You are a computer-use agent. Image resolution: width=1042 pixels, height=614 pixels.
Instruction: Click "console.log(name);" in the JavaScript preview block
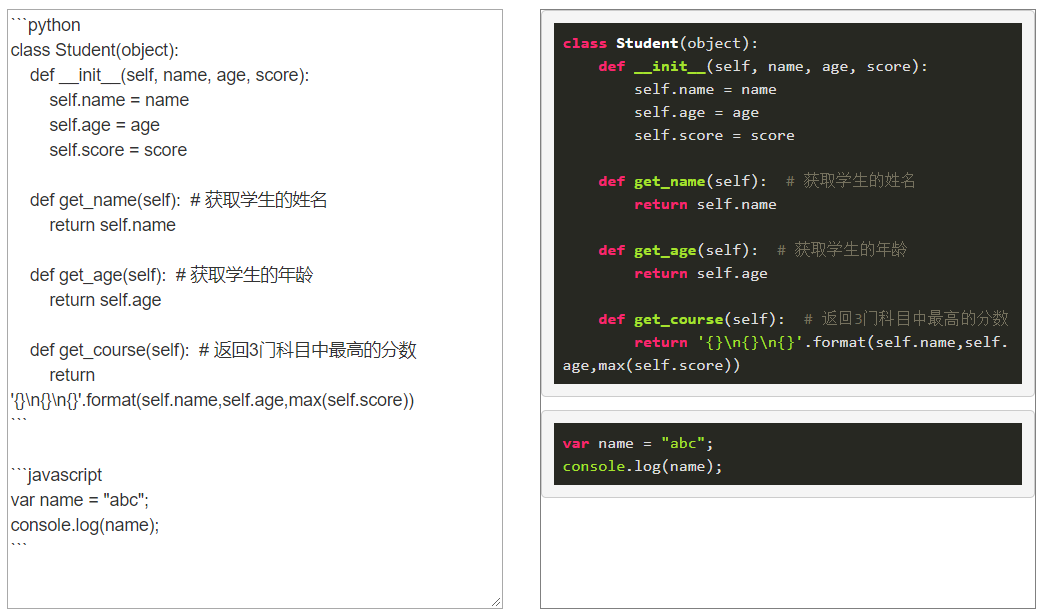point(643,466)
